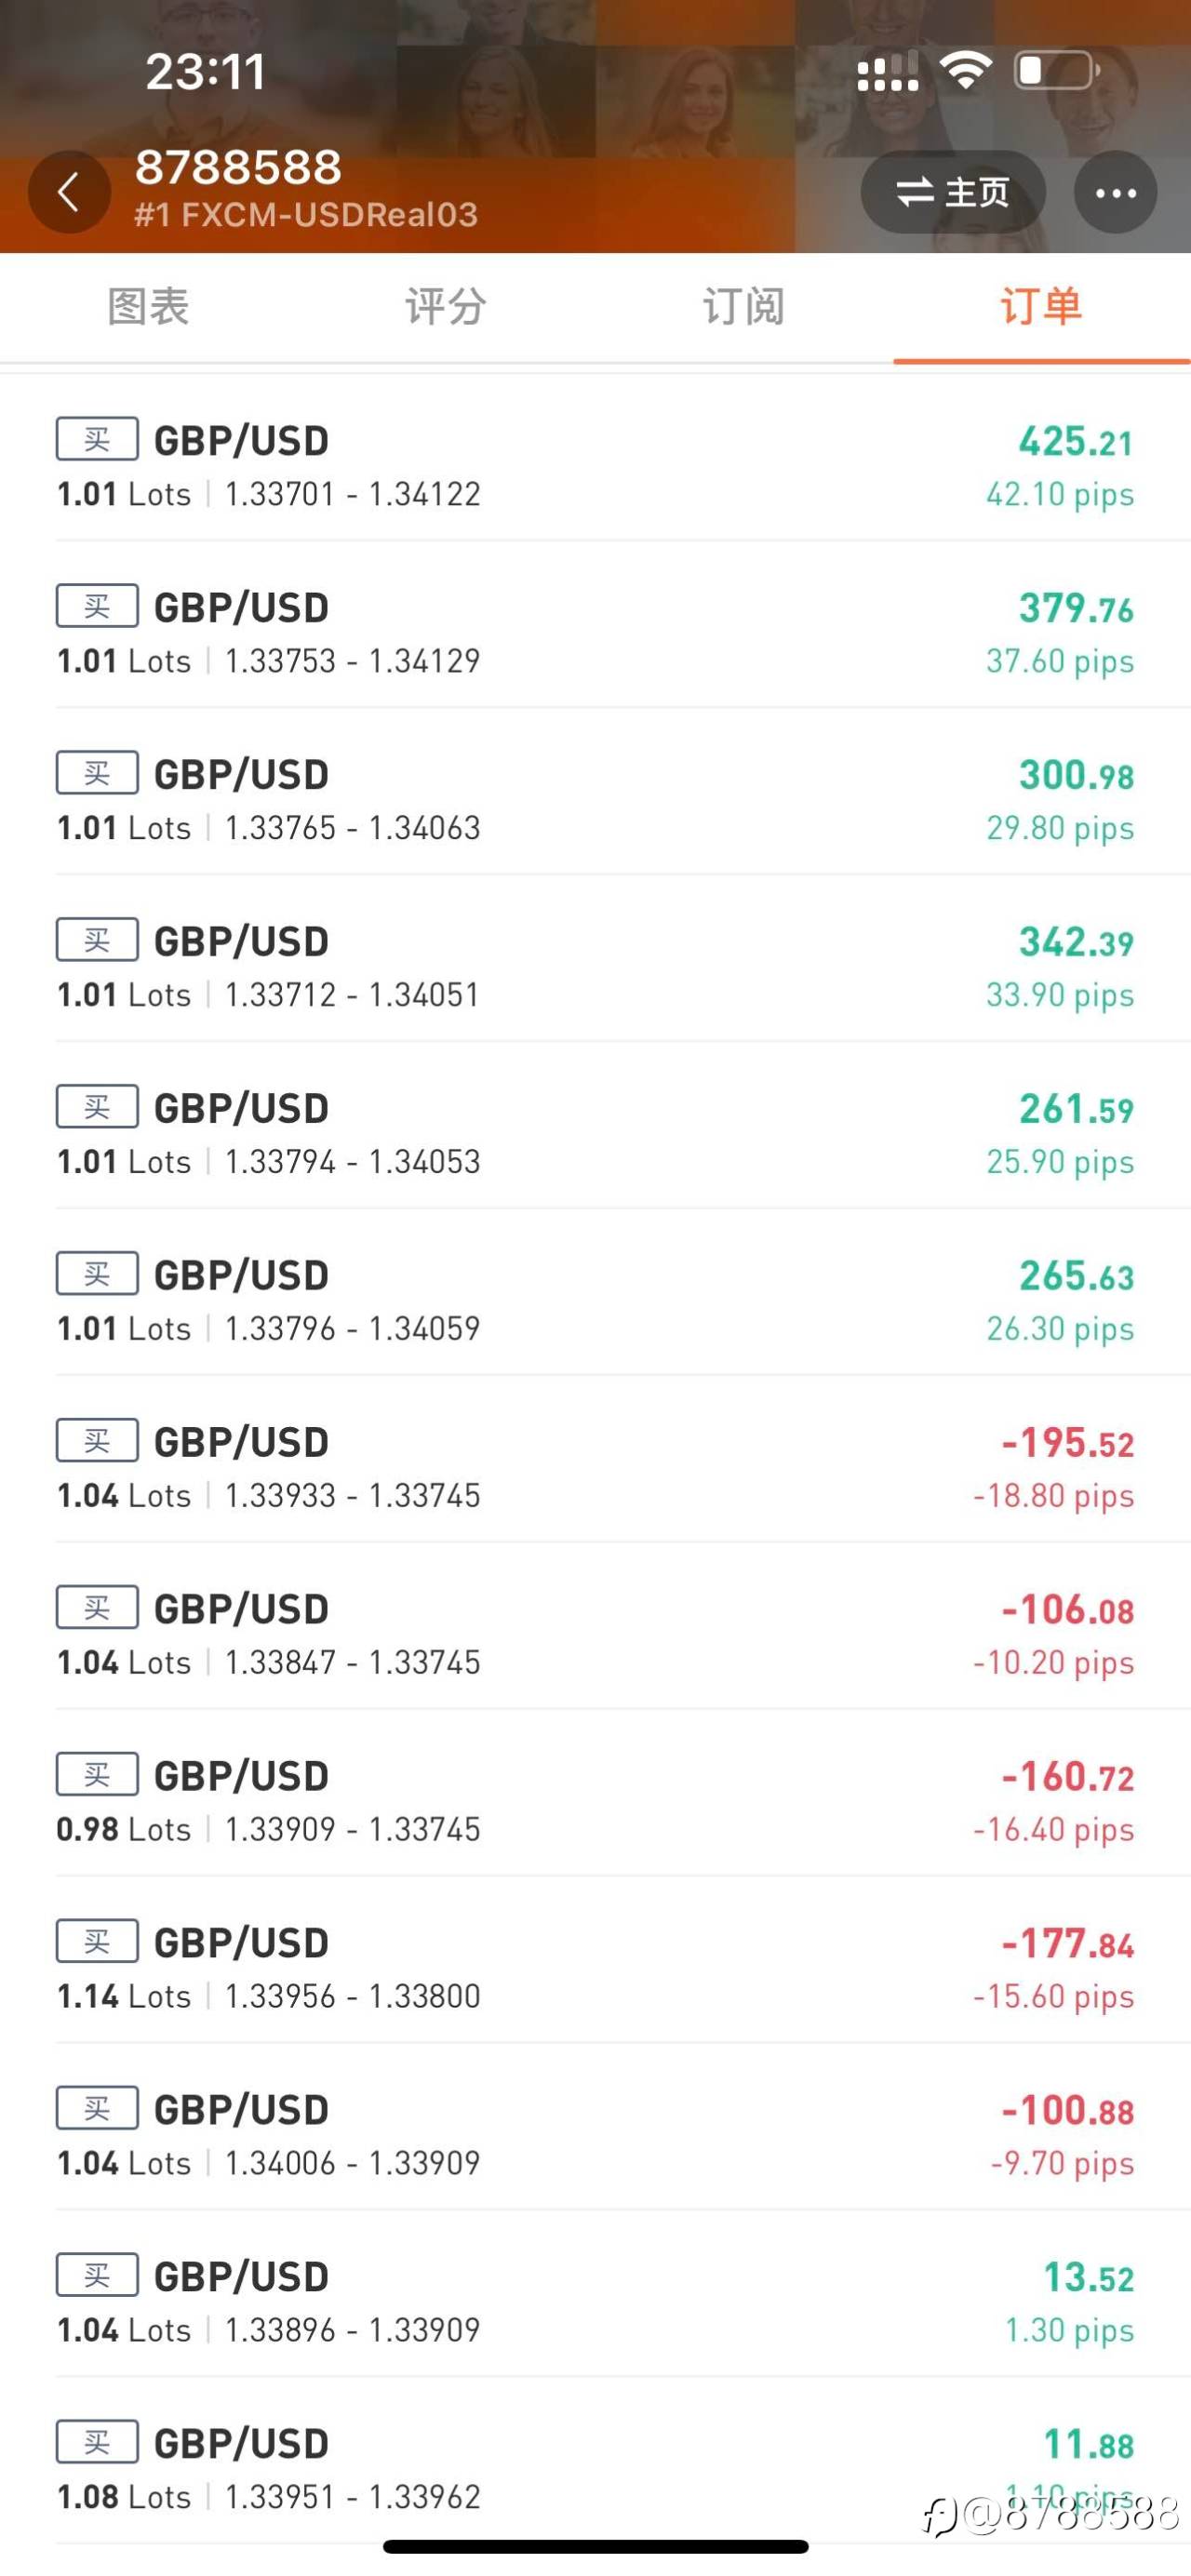Tap the battery indicator icon

click(1057, 71)
